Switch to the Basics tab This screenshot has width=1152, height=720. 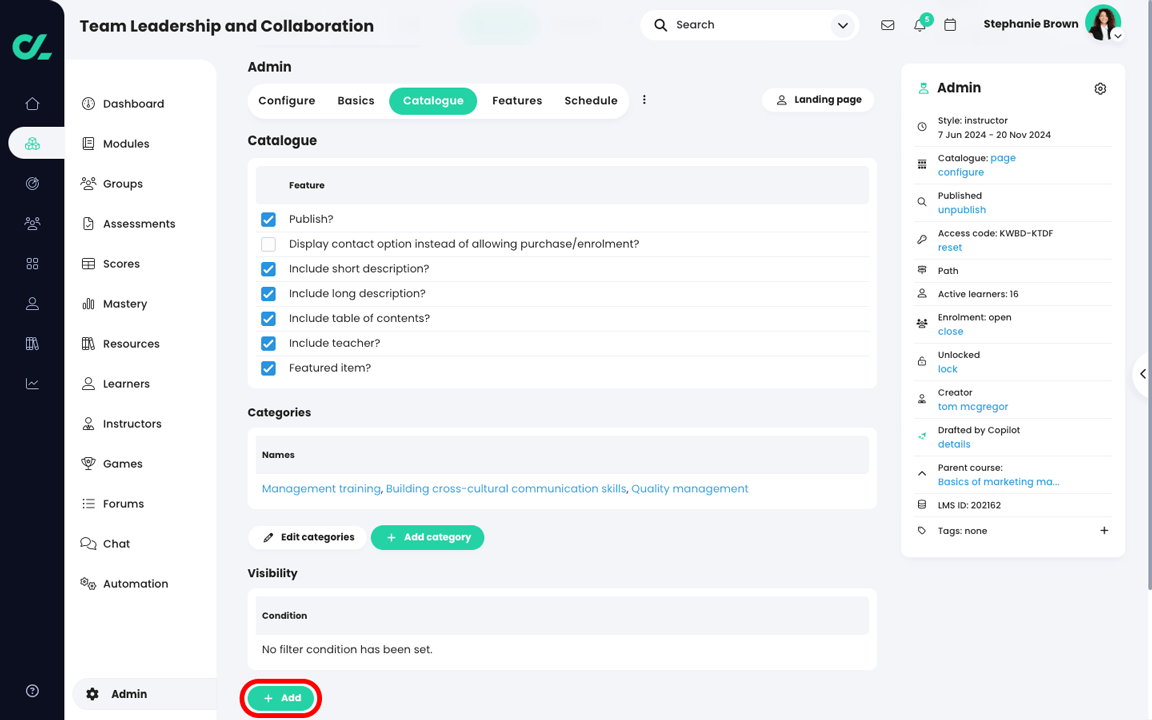click(x=356, y=101)
